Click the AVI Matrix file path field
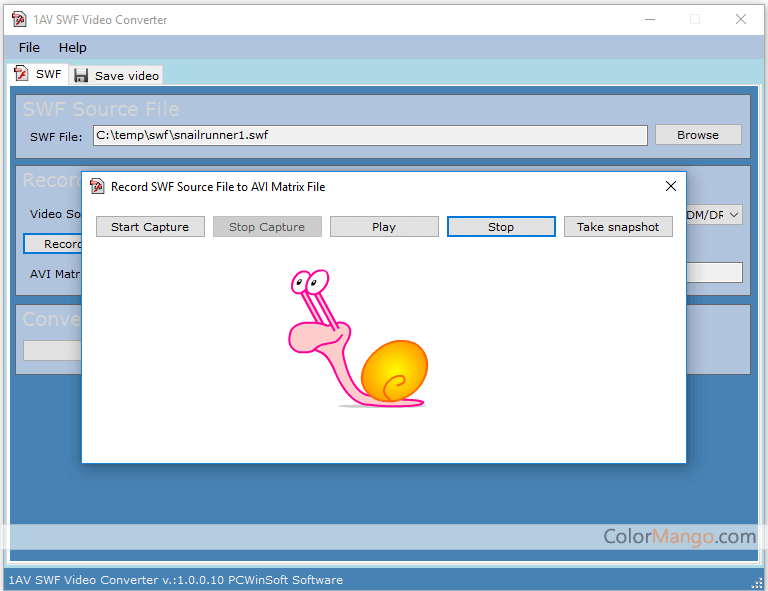The image size is (768, 591). point(714,273)
